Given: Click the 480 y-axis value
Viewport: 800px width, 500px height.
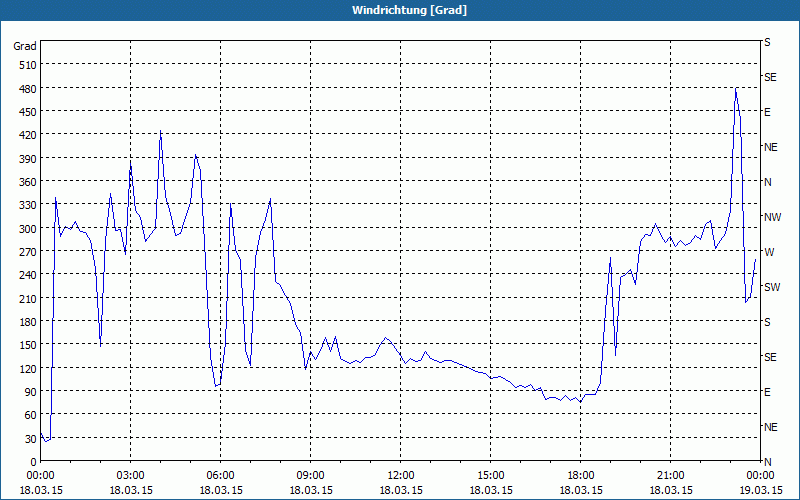Looking at the screenshot, I should click(28, 89).
